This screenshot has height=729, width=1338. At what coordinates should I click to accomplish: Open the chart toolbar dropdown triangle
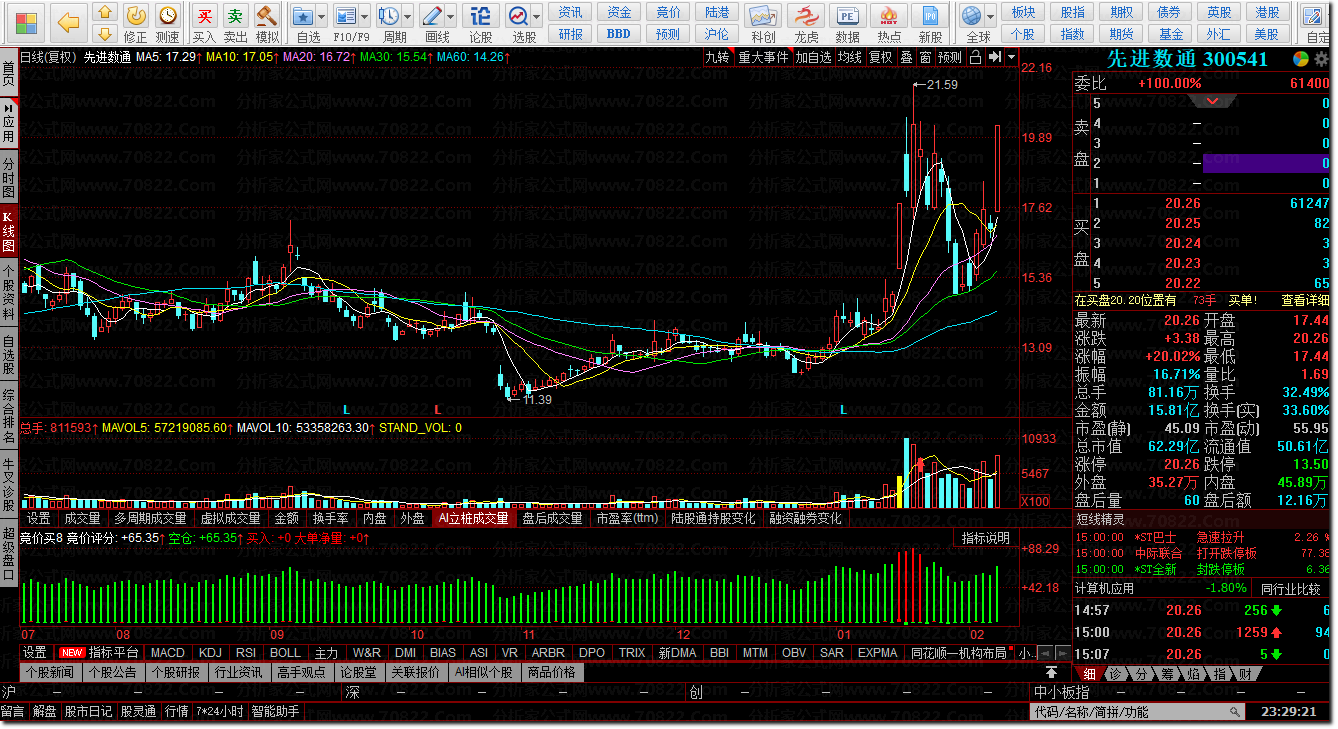[1011, 57]
